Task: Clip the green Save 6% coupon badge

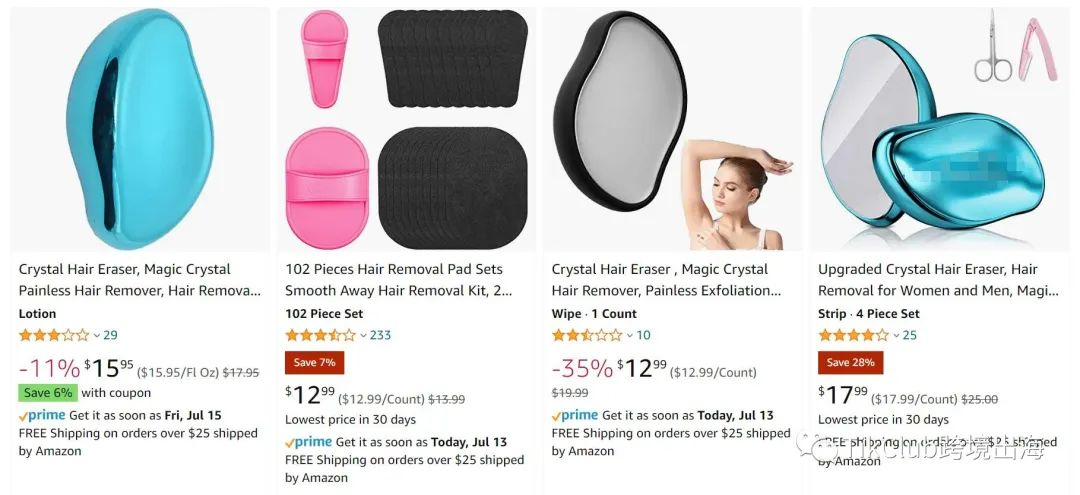Action: (x=48, y=392)
